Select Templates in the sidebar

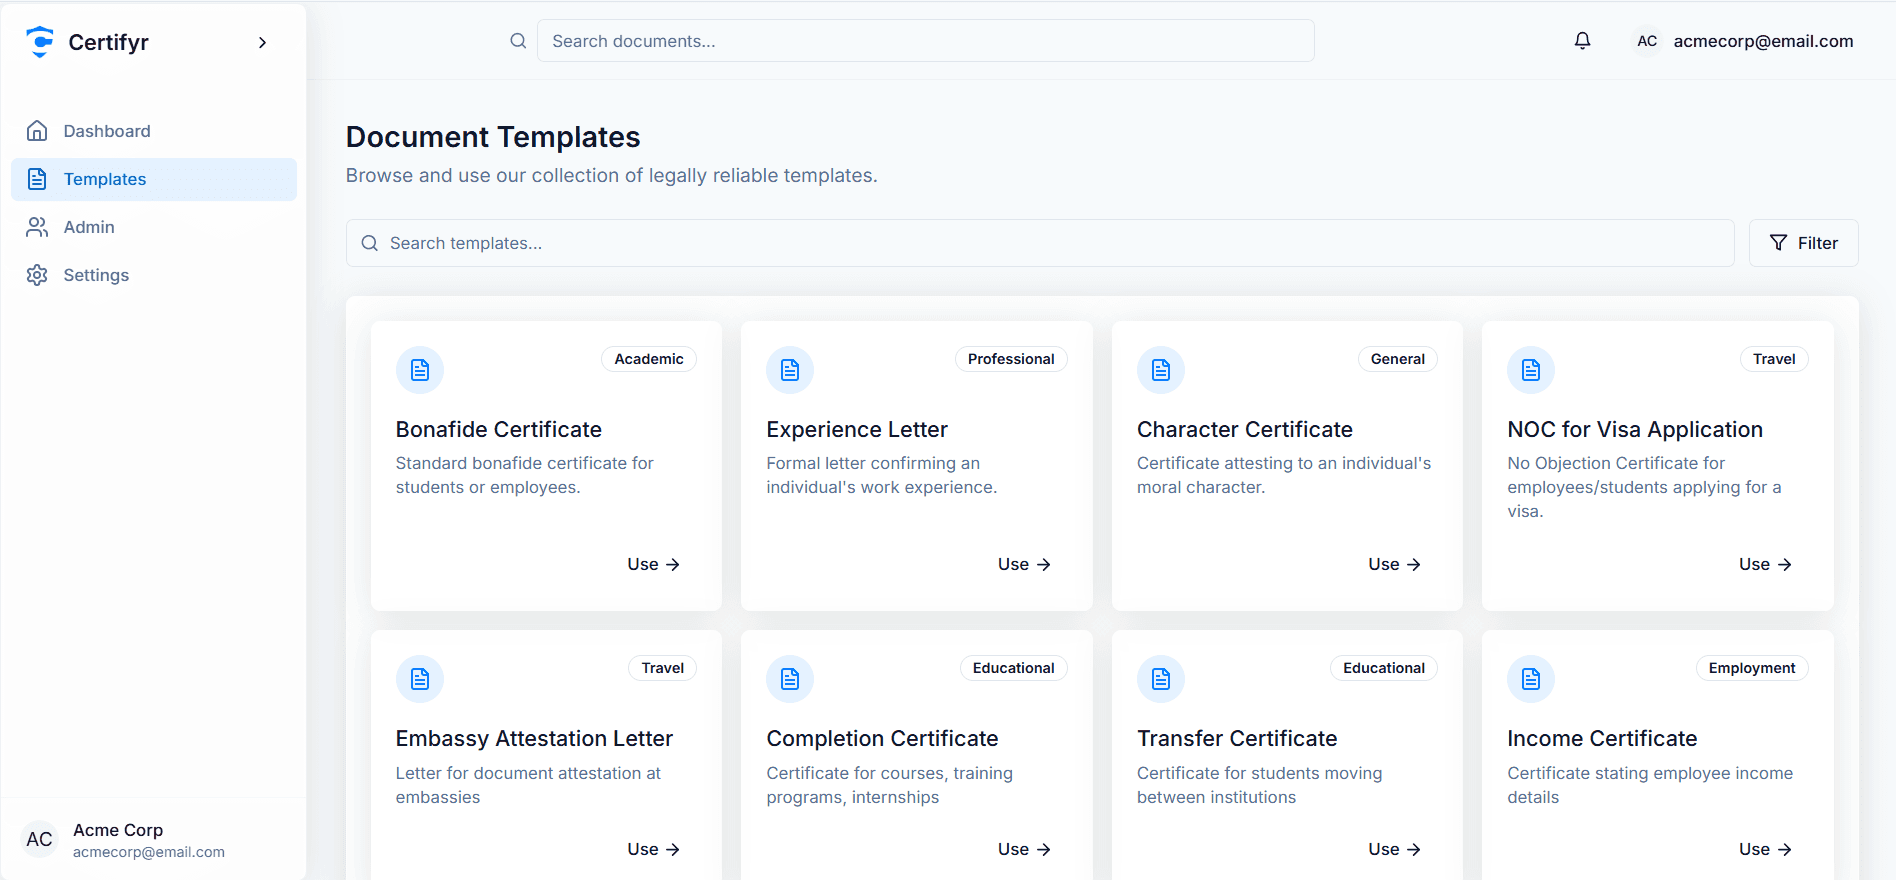[x=154, y=179]
